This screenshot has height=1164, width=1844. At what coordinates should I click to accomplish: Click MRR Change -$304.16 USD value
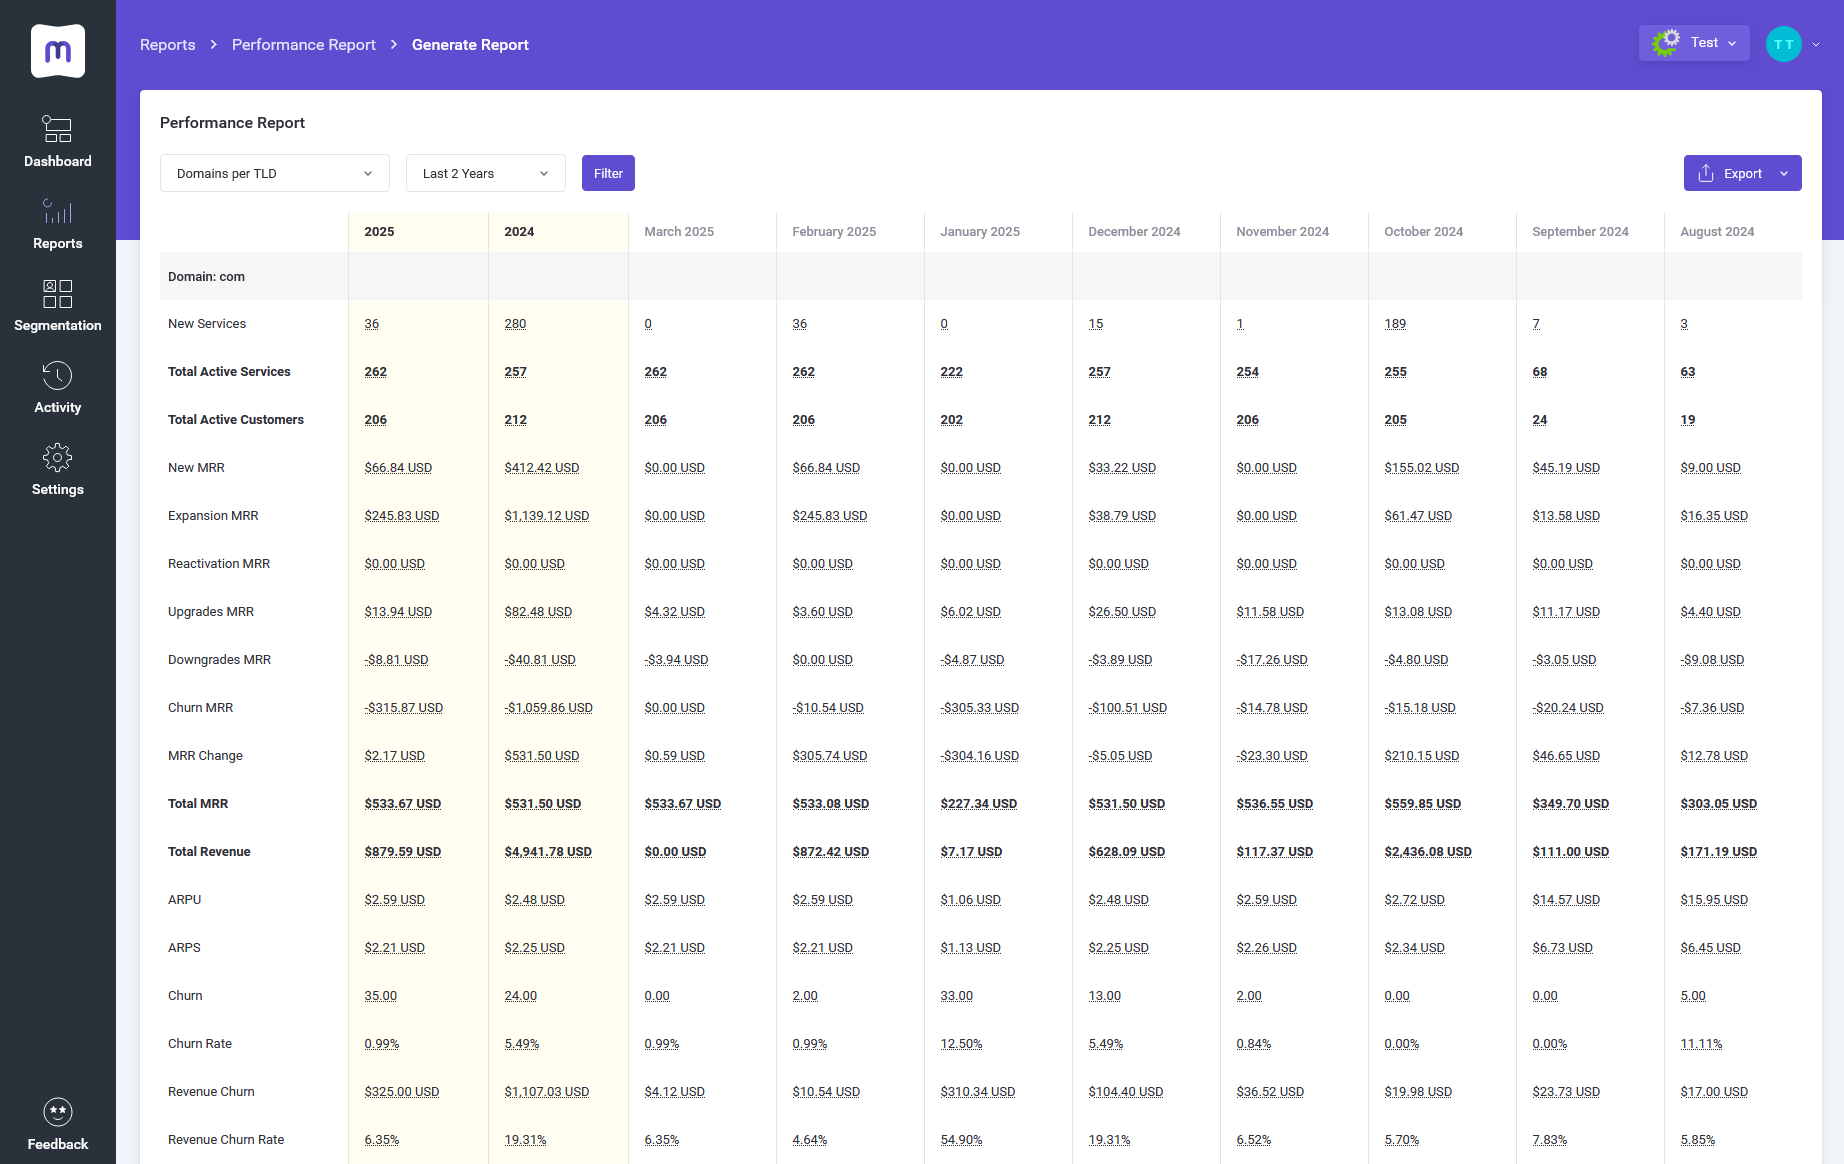(980, 756)
